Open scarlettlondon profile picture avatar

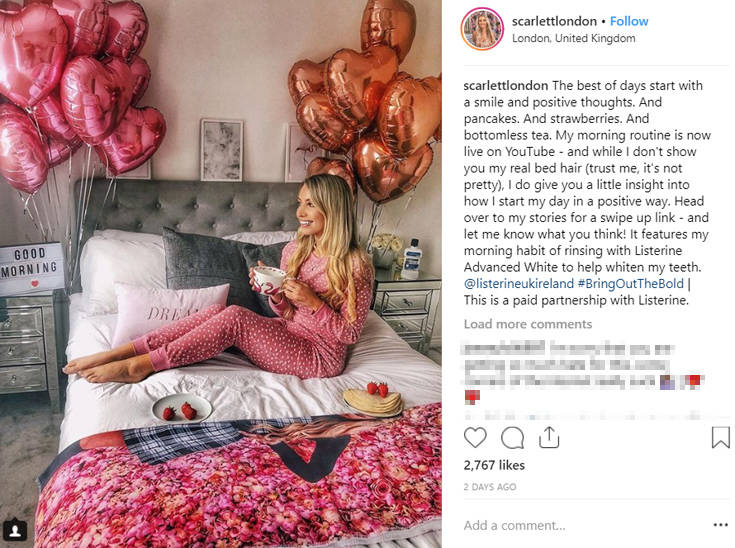coord(482,29)
